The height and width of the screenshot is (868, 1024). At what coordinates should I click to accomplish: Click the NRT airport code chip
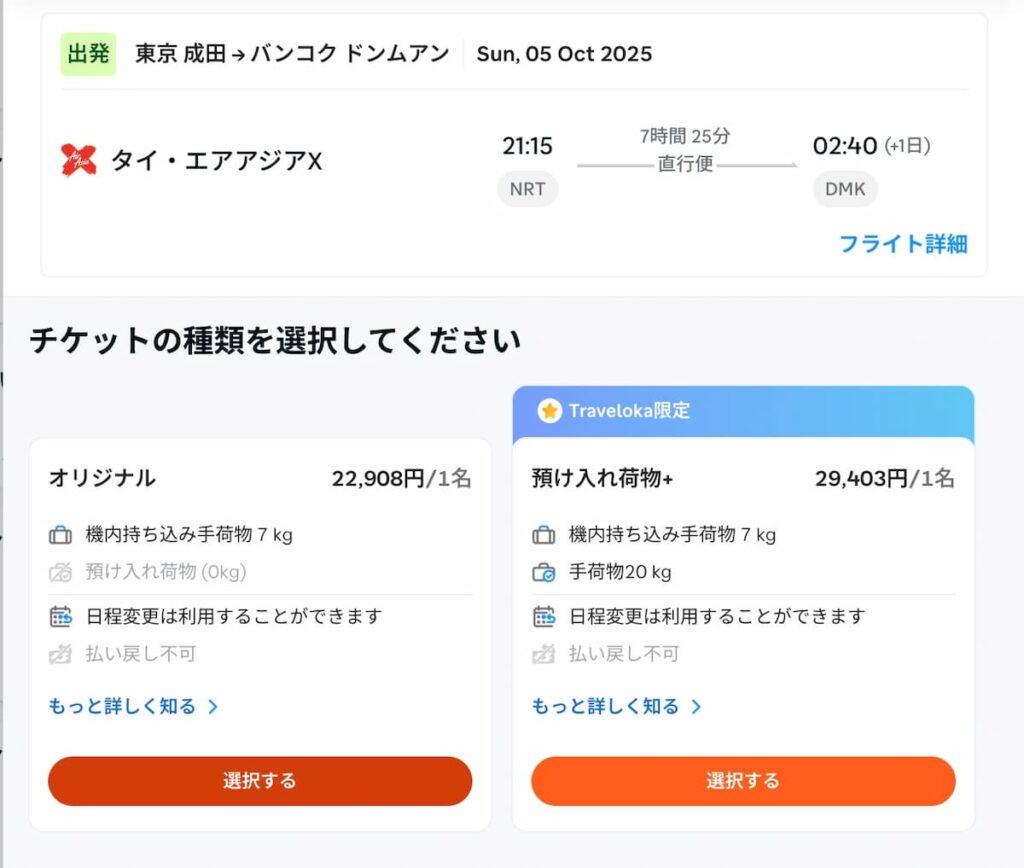(x=527, y=189)
